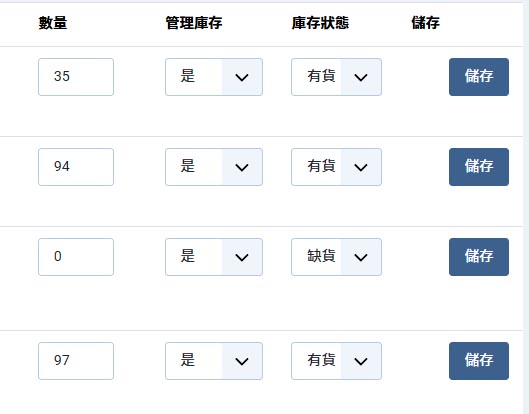This screenshot has height=414, width=529.
Task: Open 管理庫存 dropdown in the zero quantity row
Action: pos(214,257)
